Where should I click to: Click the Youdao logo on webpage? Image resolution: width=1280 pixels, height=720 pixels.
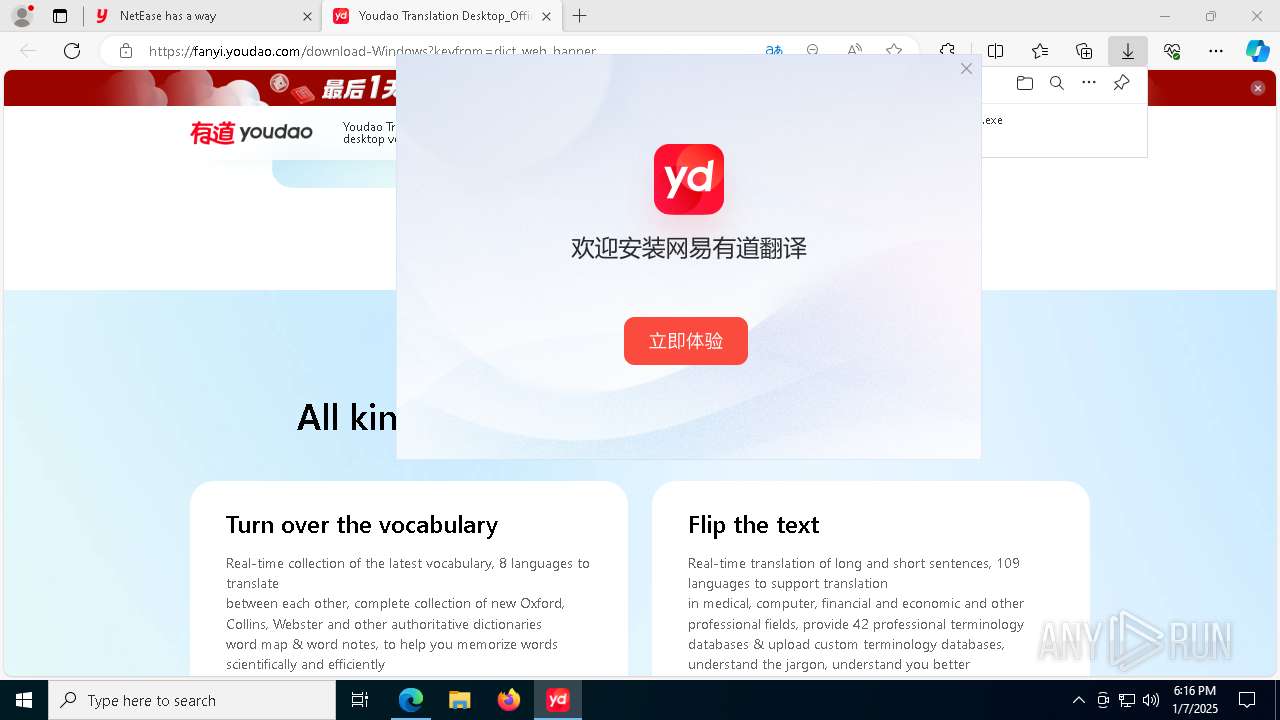[x=251, y=132]
